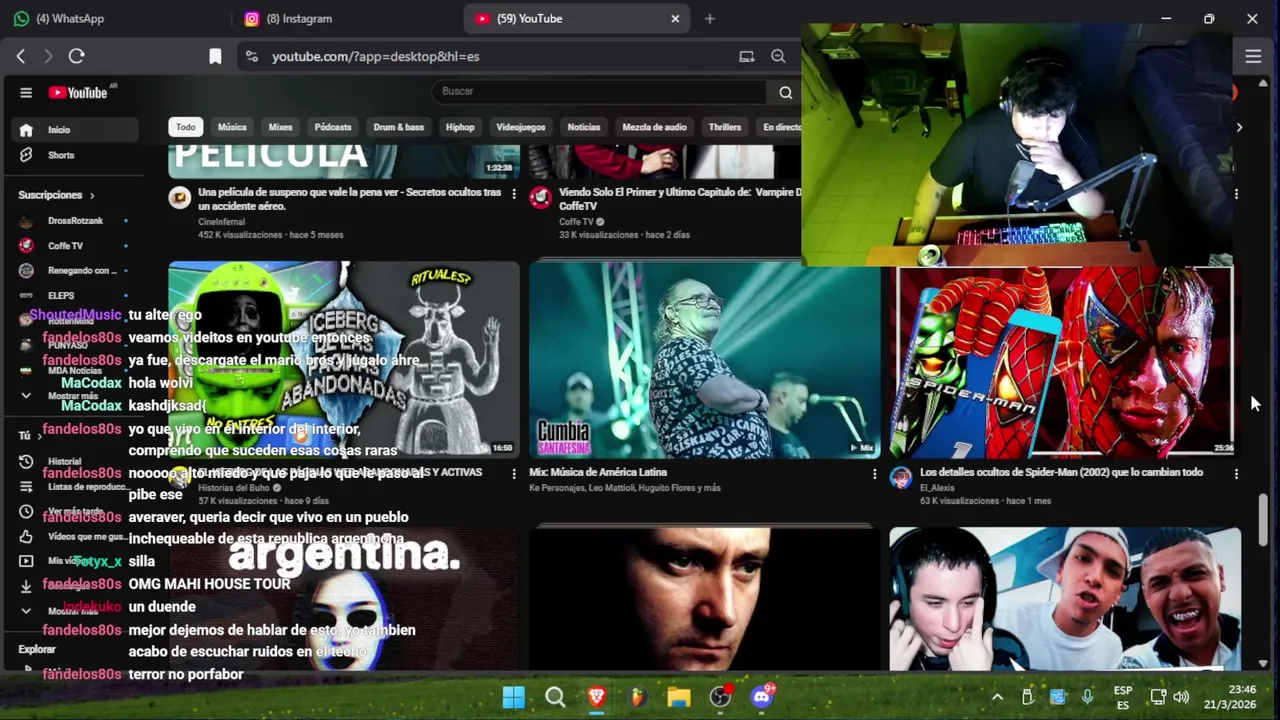Click browser back arrow
The width and height of the screenshot is (1280, 720).
click(x=21, y=56)
